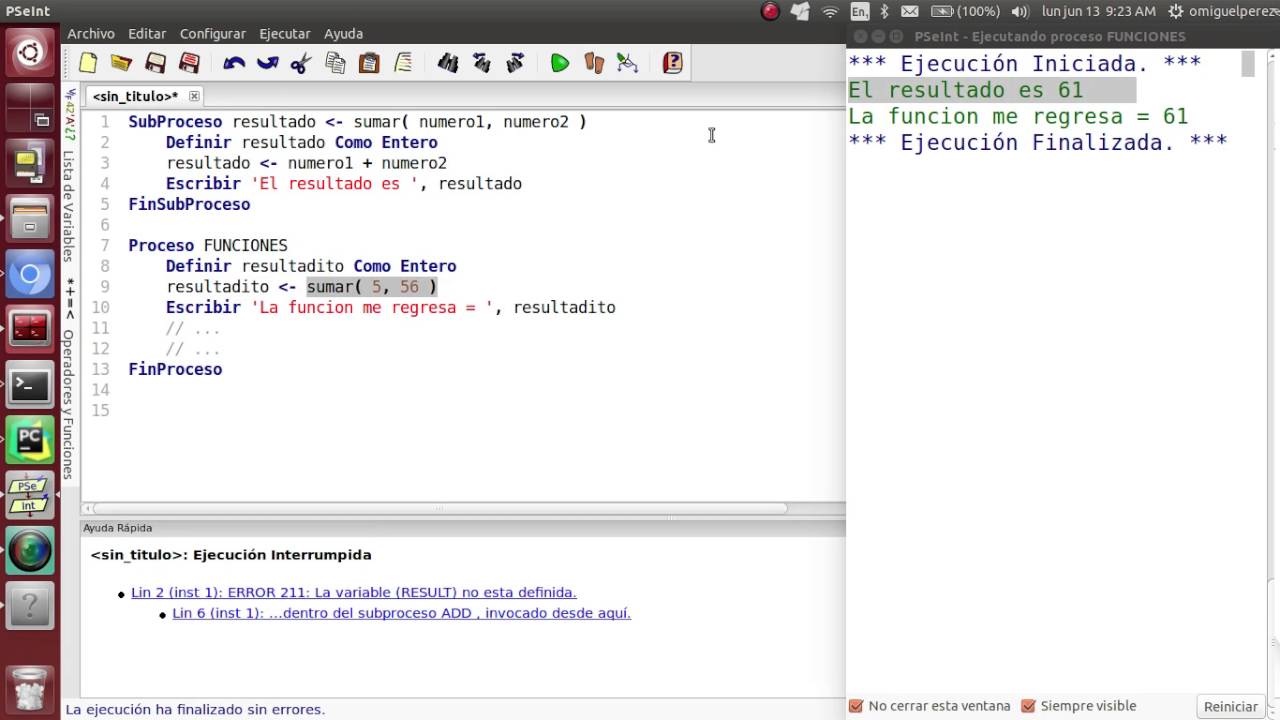Open the Ejecutar menu
Image resolution: width=1280 pixels, height=720 pixels.
pos(285,34)
